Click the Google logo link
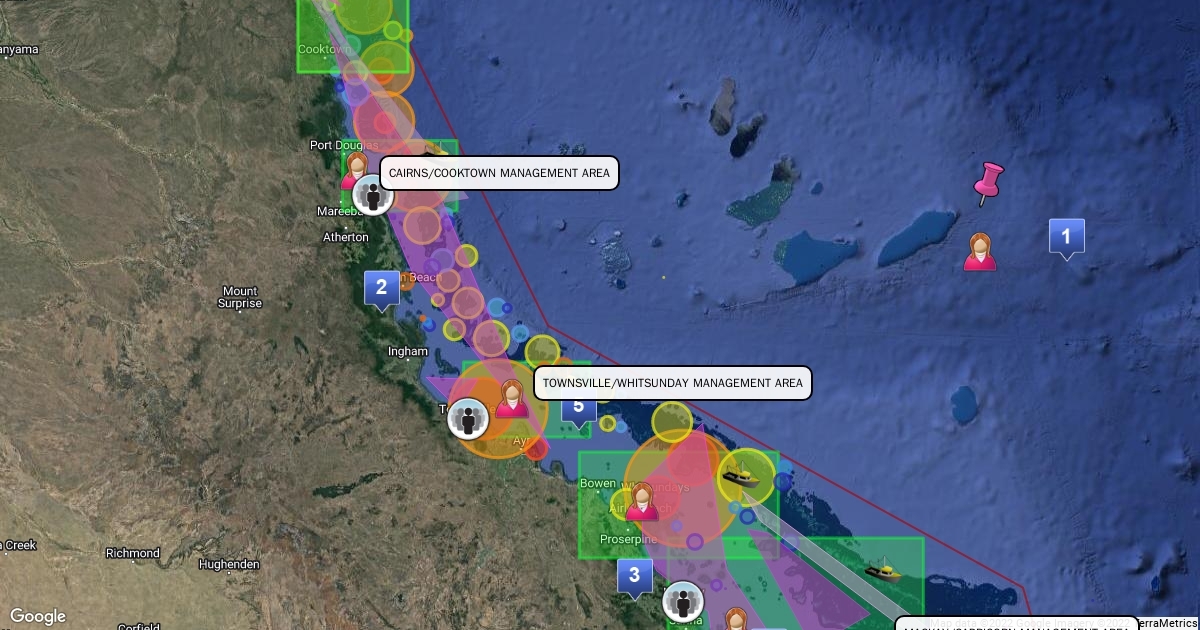Viewport: 1200px width, 630px height. tap(37, 616)
